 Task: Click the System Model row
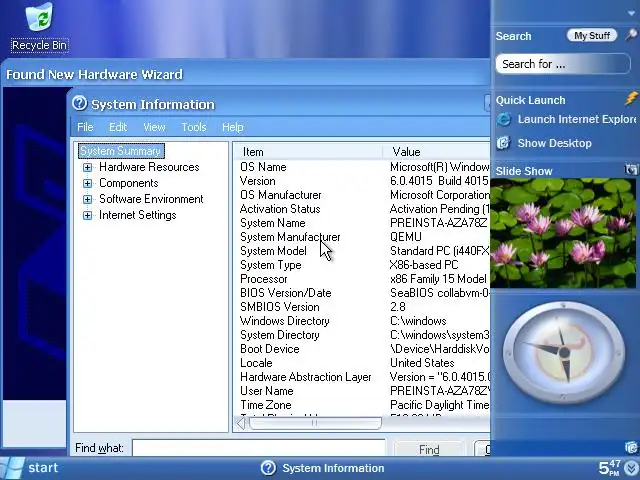(364, 251)
